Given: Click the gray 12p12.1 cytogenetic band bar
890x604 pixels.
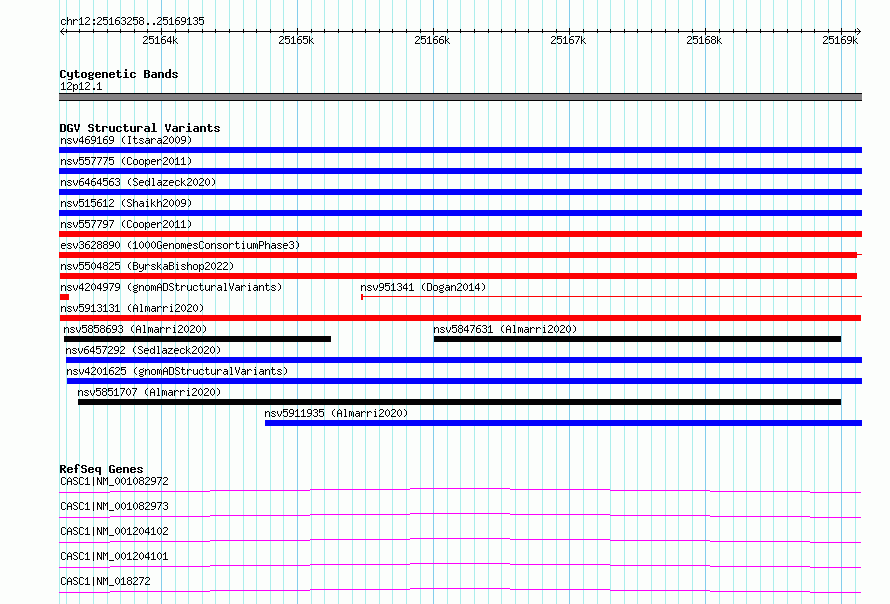Looking at the screenshot, I should click(460, 97).
